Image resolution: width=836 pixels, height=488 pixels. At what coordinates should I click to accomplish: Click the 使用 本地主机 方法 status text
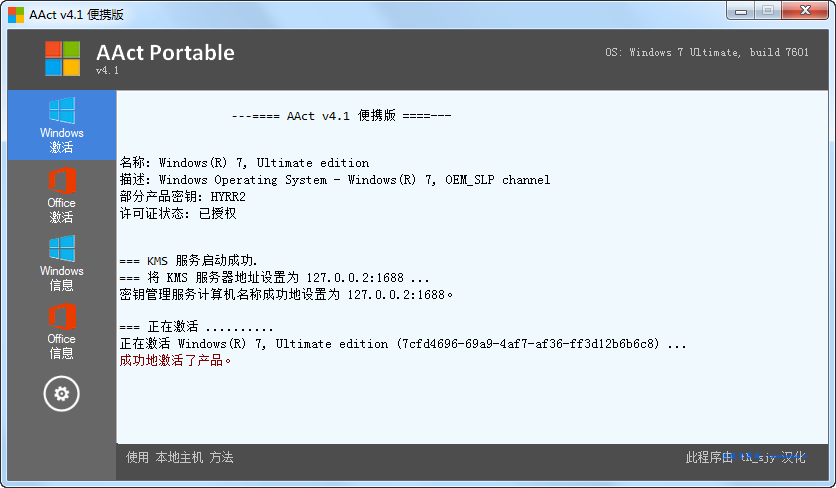180,458
